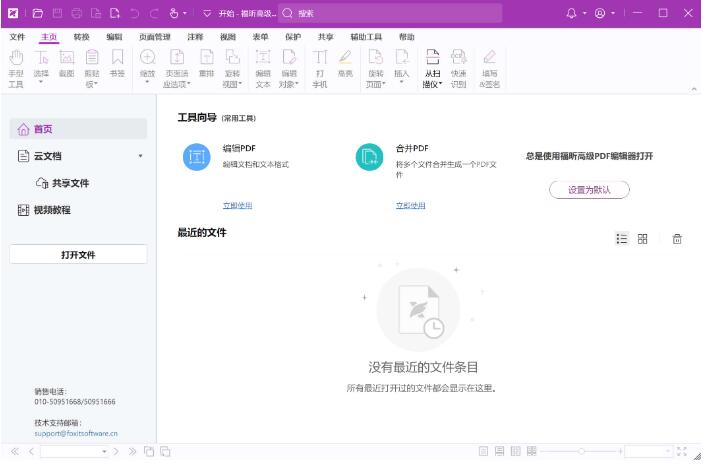Screen dimensions: 703x464
Task: Click Use Now link under Edit PDF (编辑PDF)
Action: (x=238, y=205)
